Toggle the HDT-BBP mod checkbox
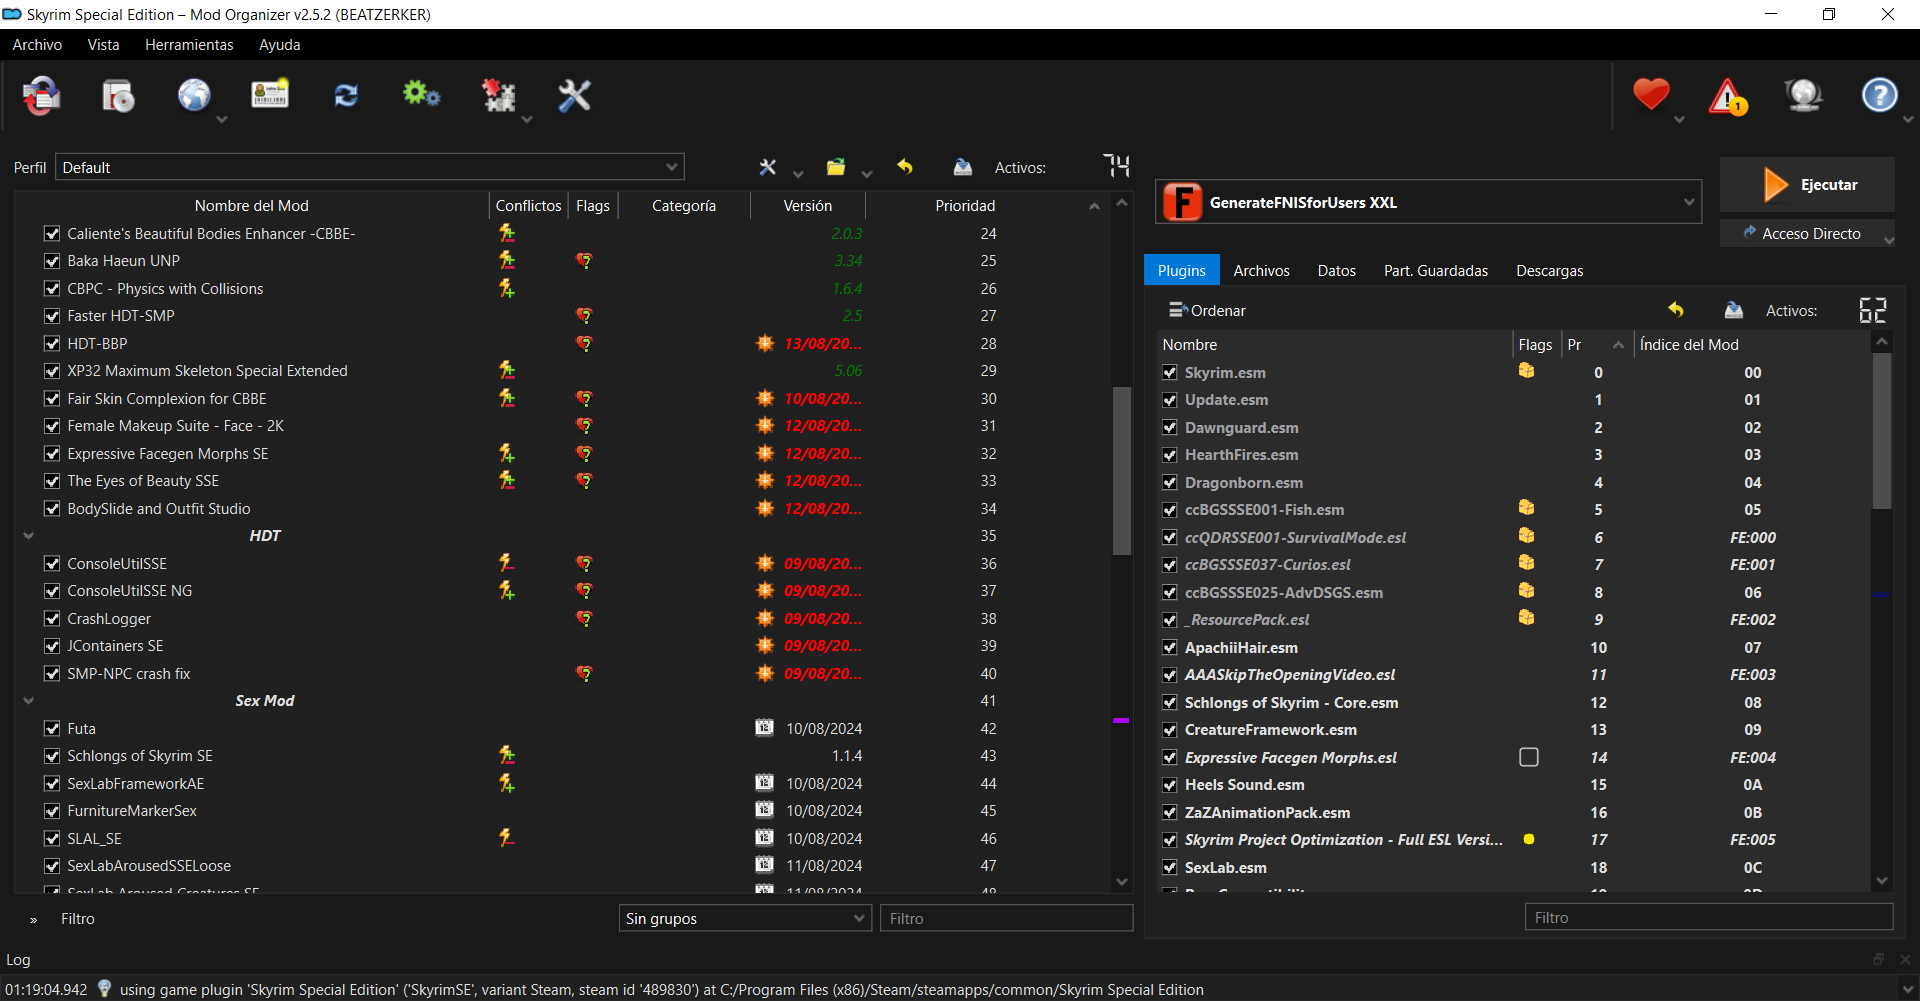The image size is (1920, 1001). (52, 343)
